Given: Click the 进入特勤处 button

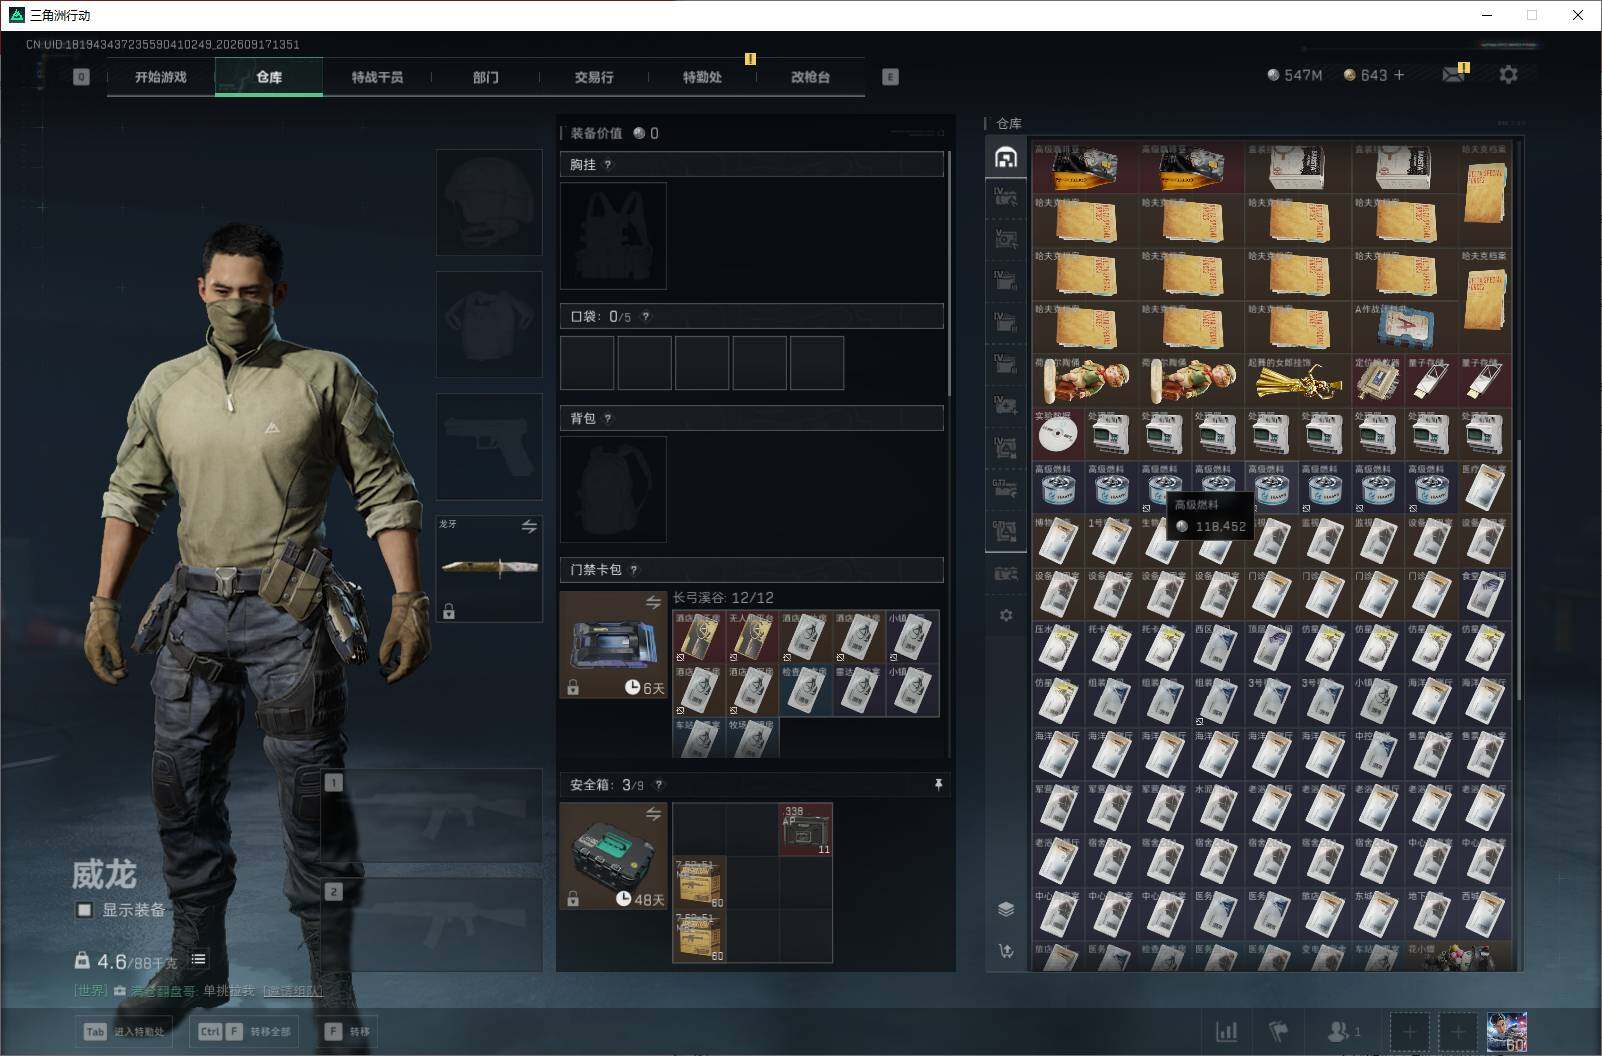Looking at the screenshot, I should 125,1031.
